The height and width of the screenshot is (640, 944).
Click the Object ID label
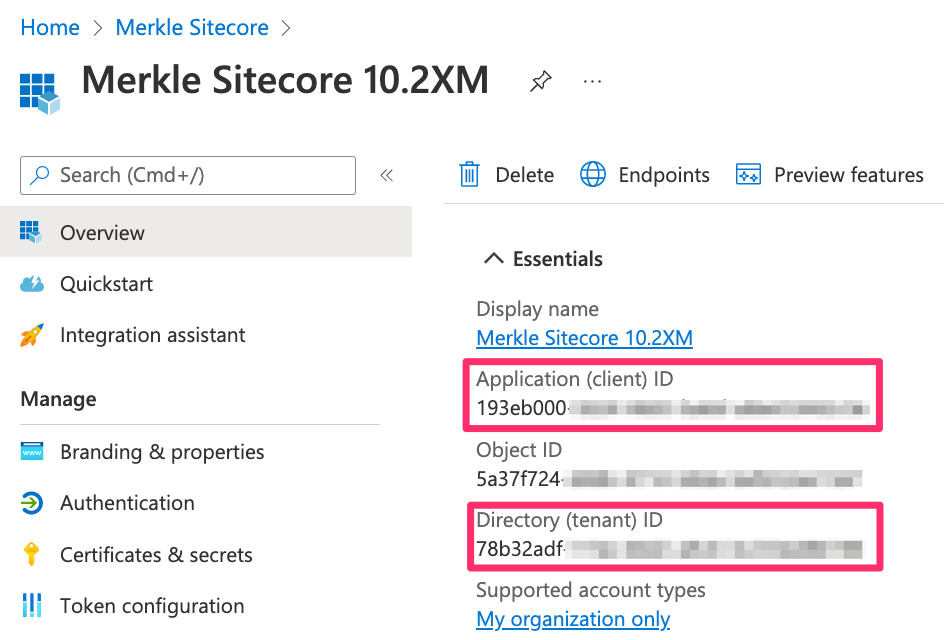click(519, 450)
